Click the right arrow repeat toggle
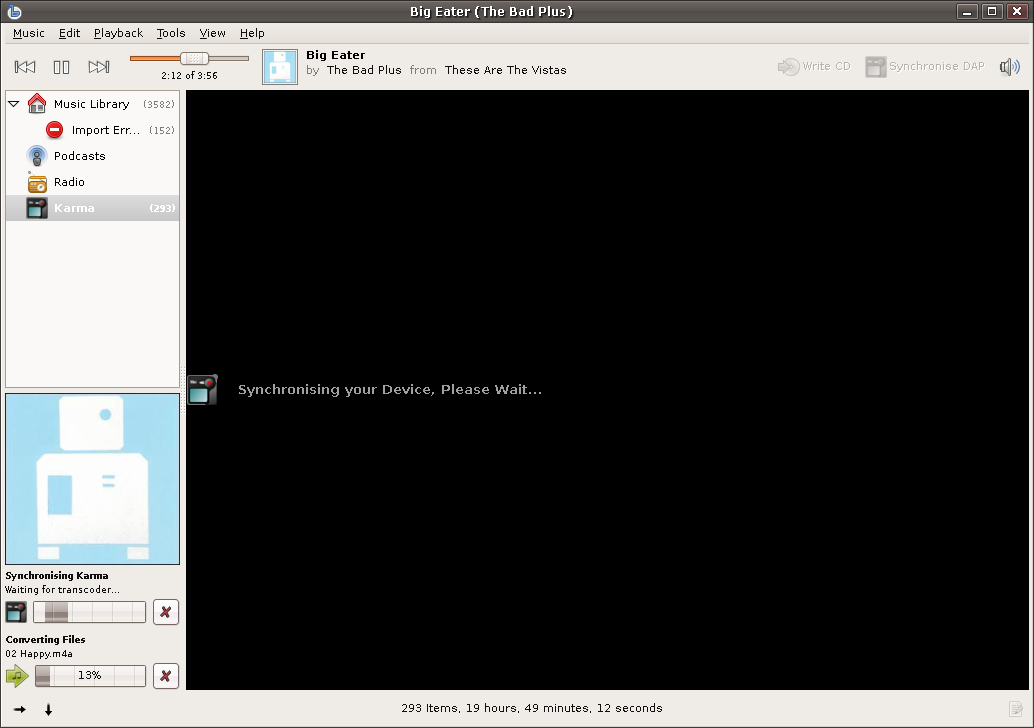The image size is (1034, 728). (20, 710)
